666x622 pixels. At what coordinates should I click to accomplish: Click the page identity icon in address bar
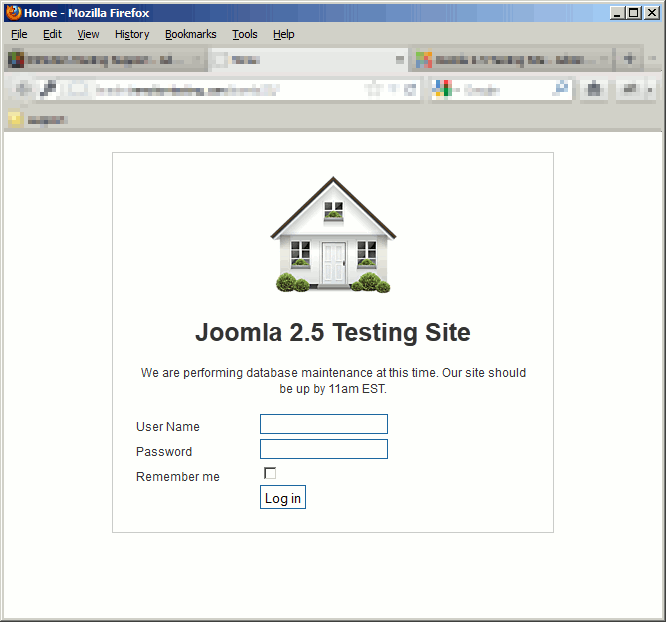78,89
